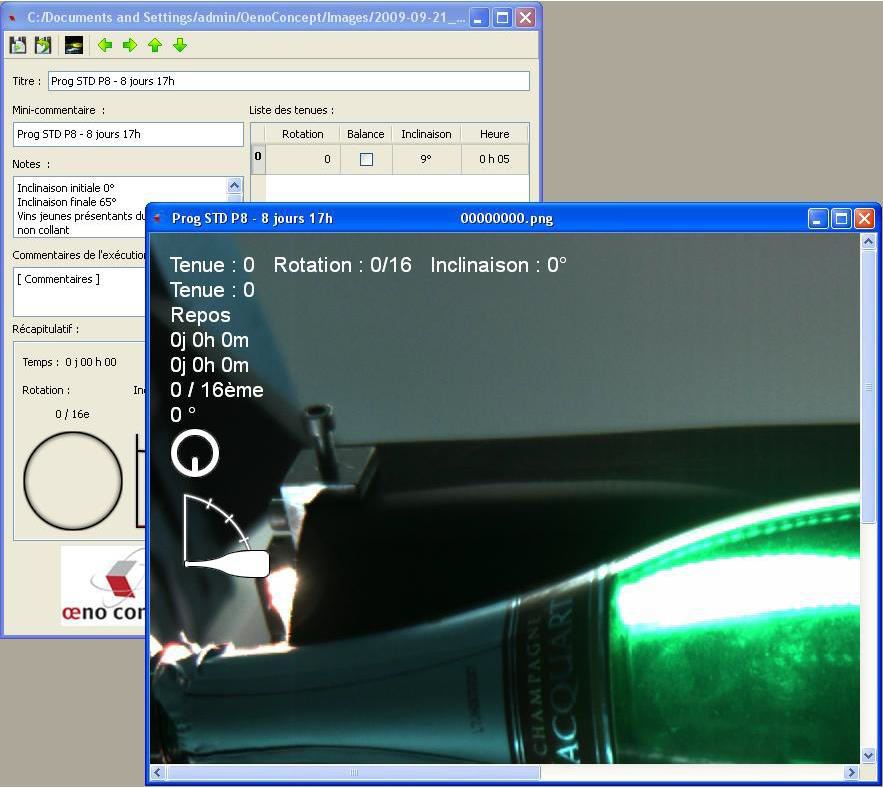This screenshot has width=883, height=788.
Task: Click the Heure cell '0 h 05'
Action: click(494, 159)
